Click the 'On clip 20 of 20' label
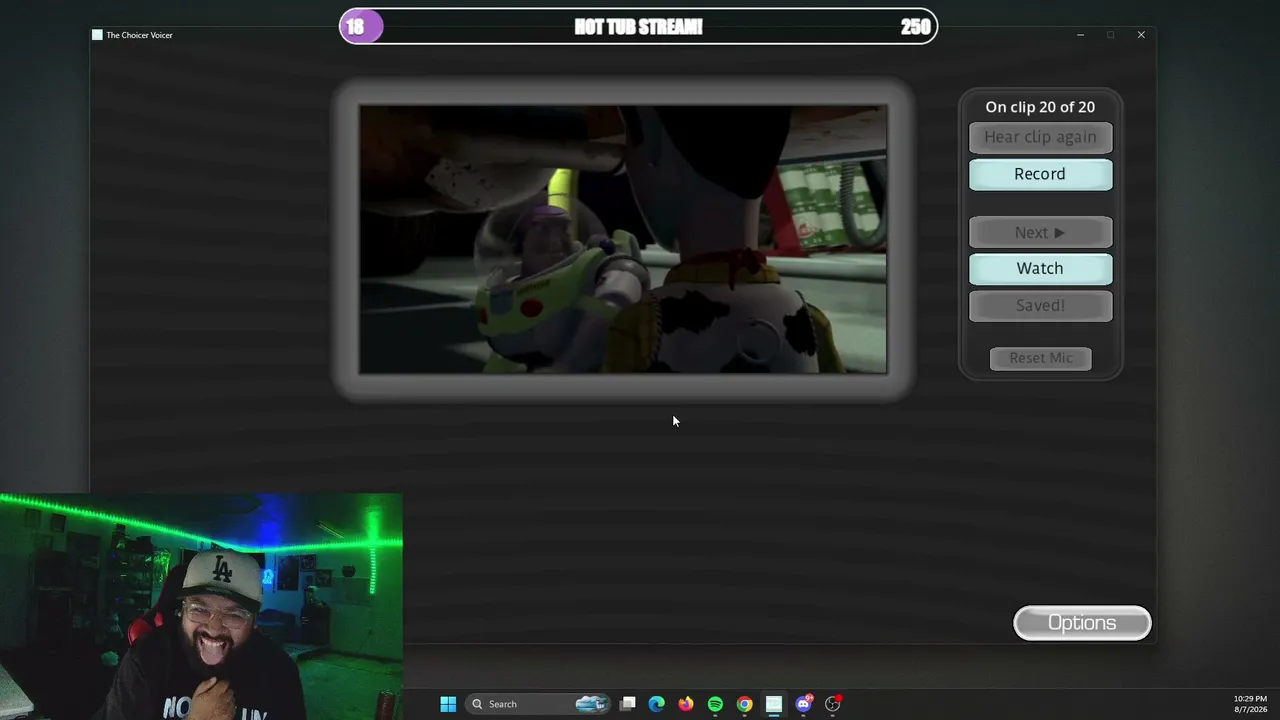This screenshot has width=1280, height=720. point(1040,107)
